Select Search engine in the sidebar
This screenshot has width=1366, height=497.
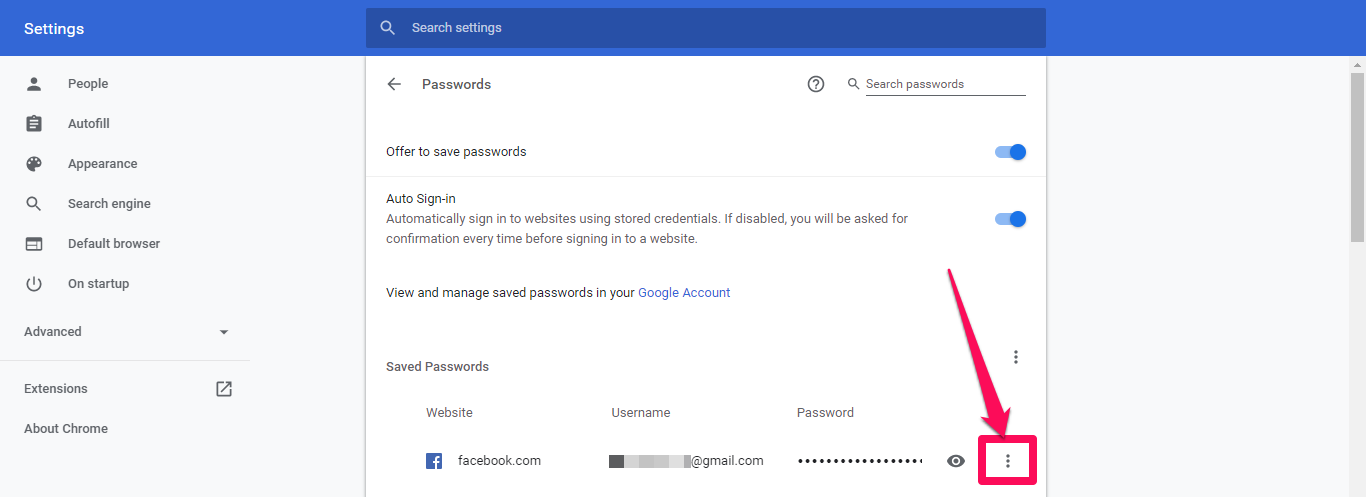pyautogui.click(x=109, y=204)
